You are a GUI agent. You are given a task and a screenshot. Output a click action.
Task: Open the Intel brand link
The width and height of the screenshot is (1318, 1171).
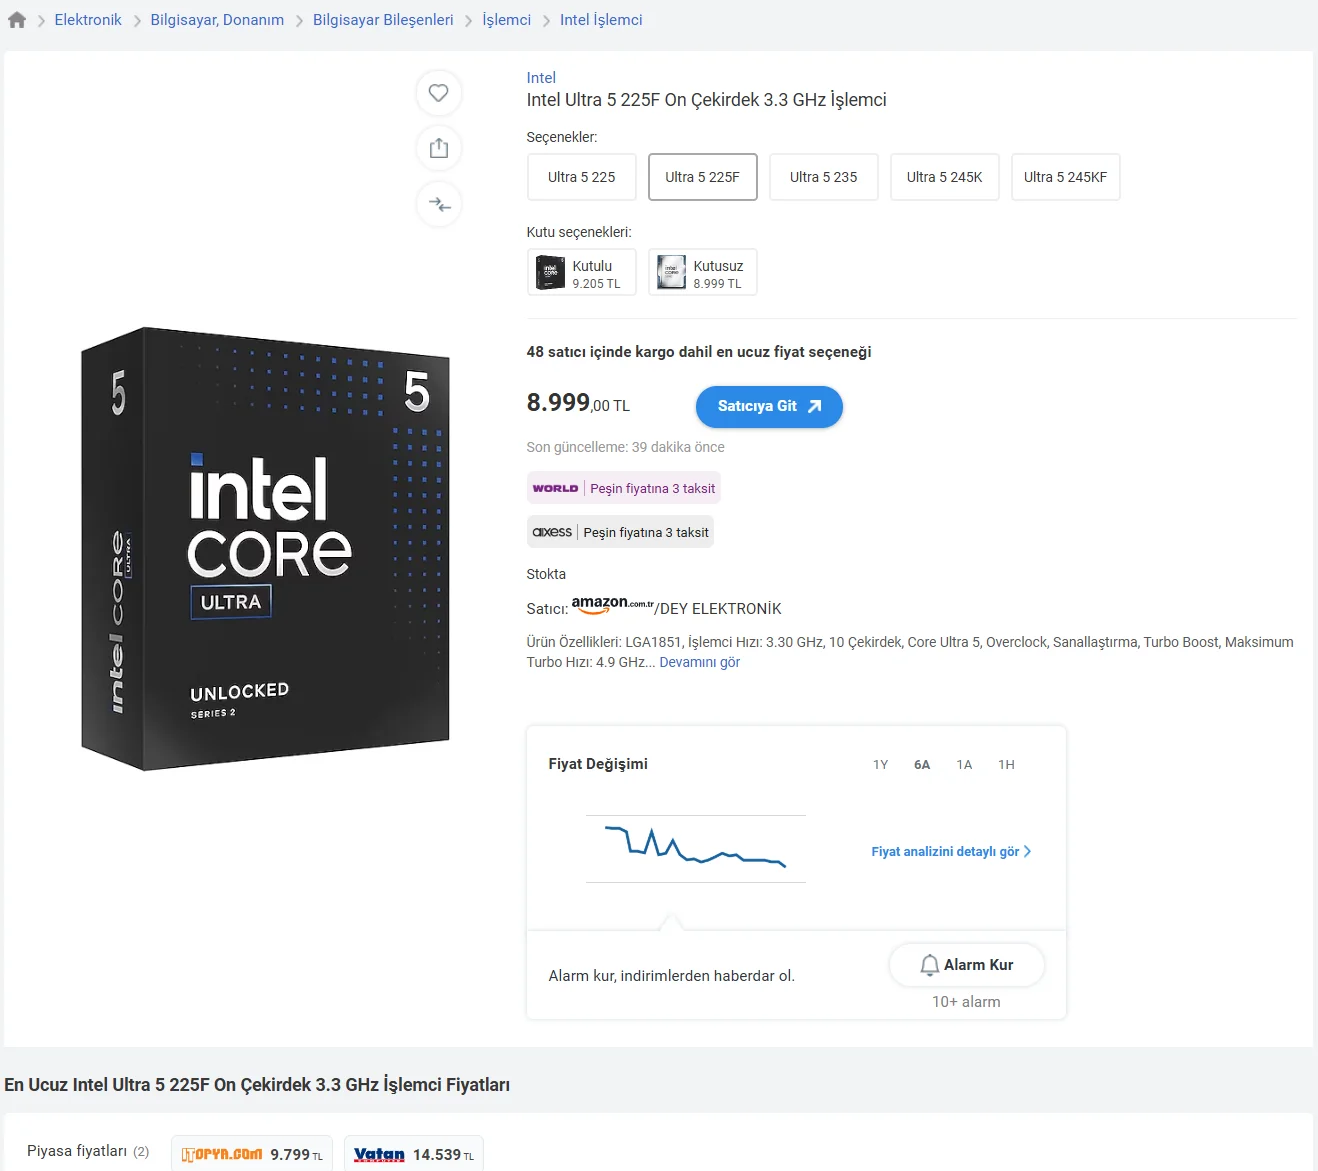(541, 78)
